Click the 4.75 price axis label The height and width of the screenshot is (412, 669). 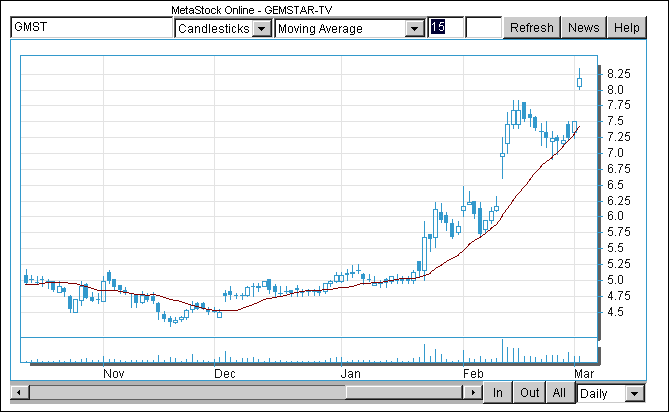pyautogui.click(x=619, y=296)
